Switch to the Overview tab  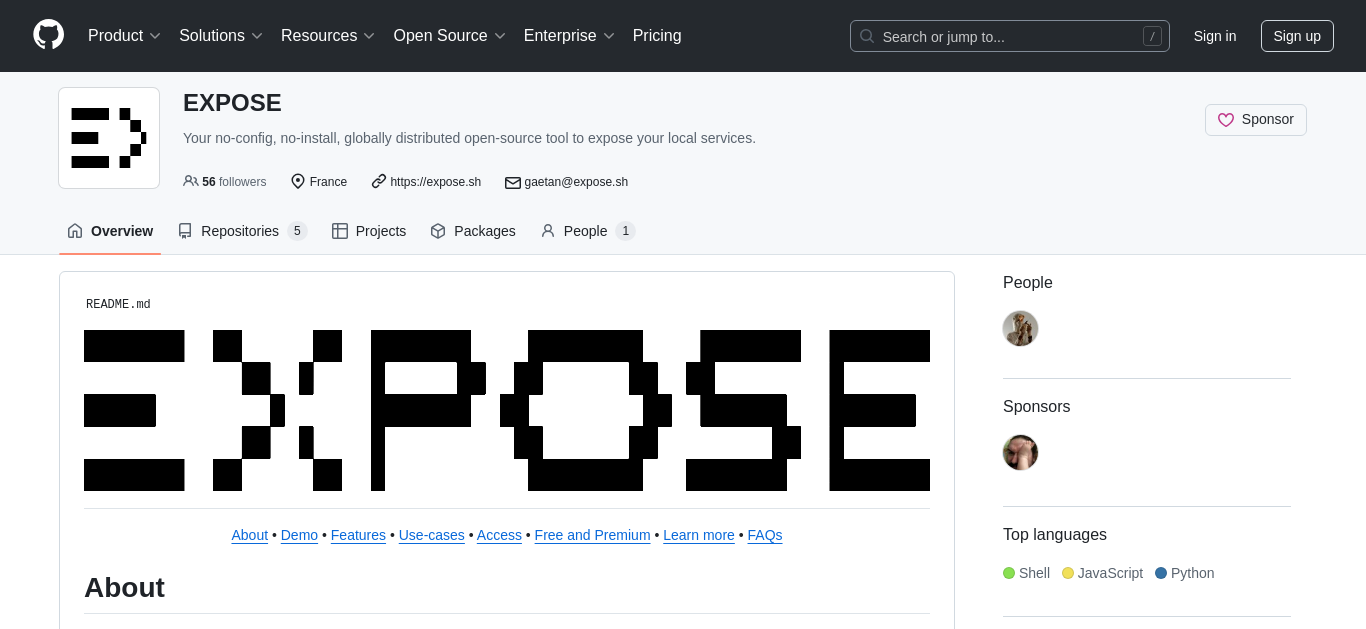tap(110, 231)
